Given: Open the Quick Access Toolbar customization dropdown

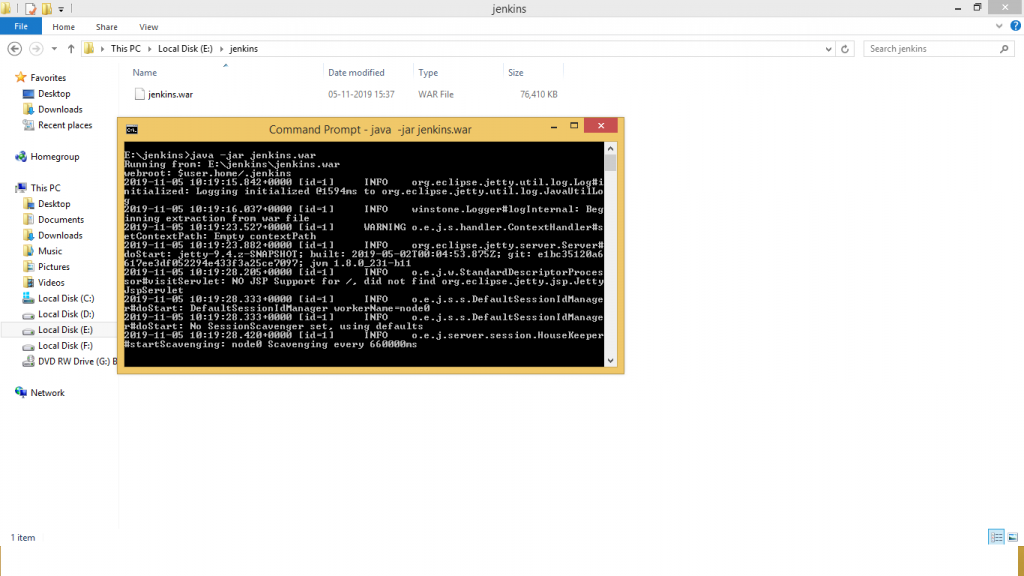Looking at the screenshot, I should [x=61, y=9].
